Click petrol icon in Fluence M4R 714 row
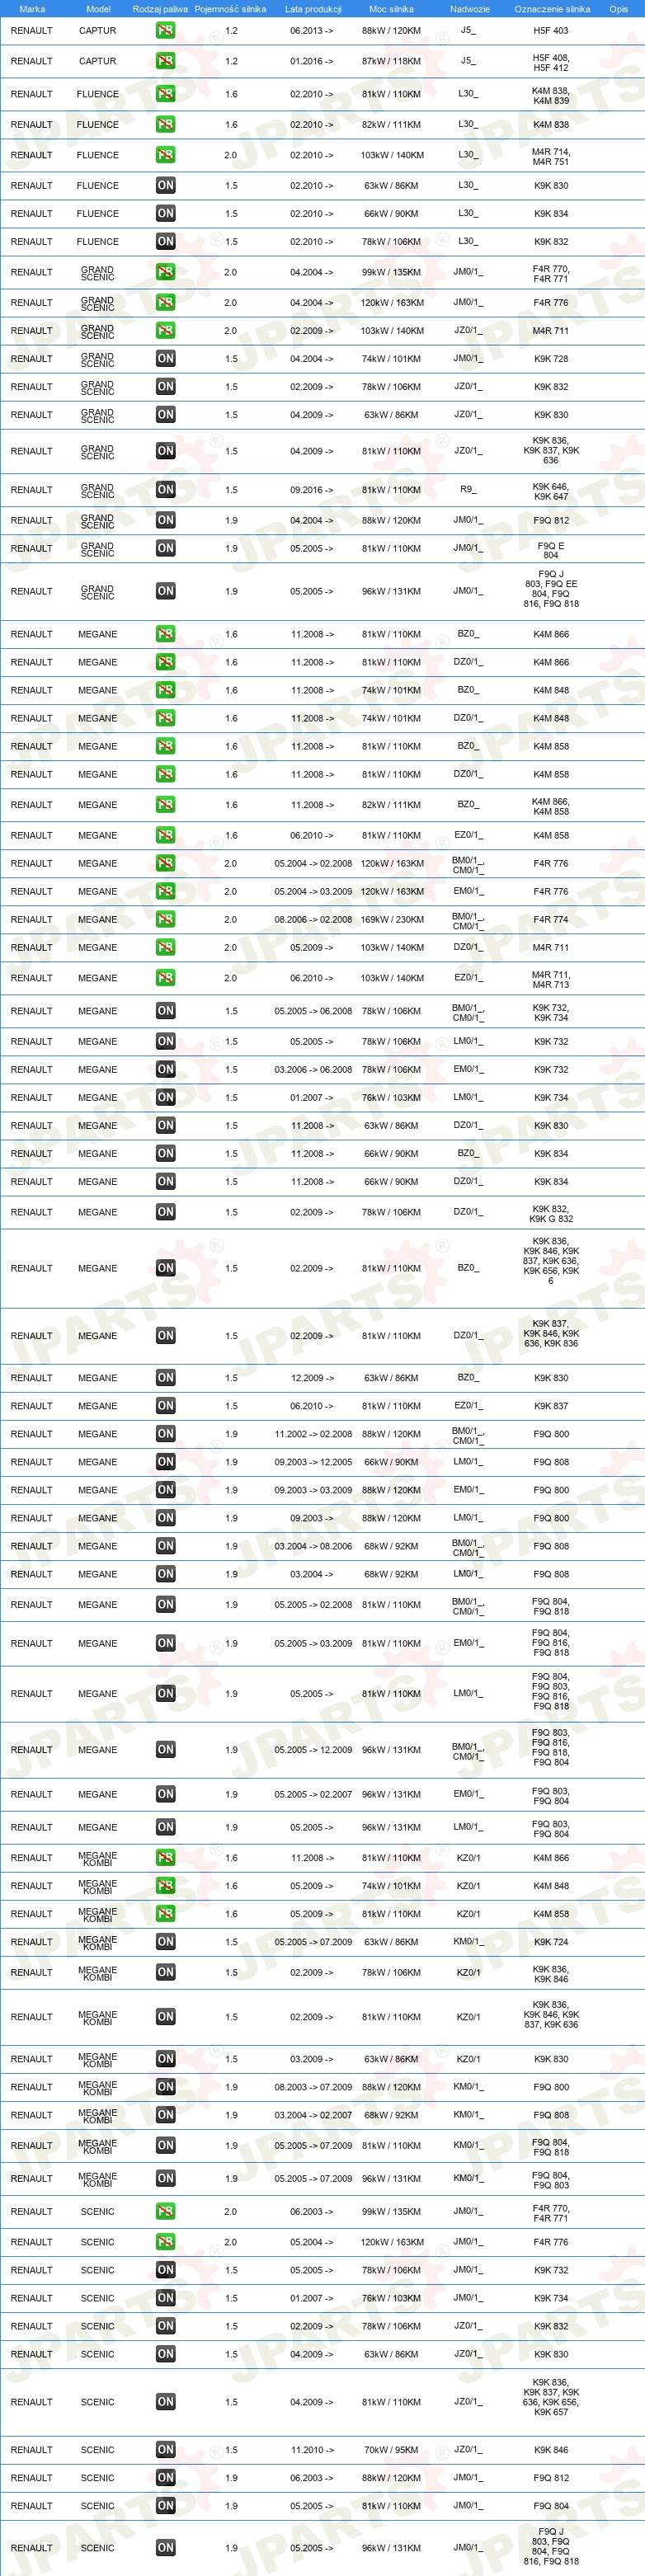The image size is (645, 2576). pyautogui.click(x=165, y=155)
